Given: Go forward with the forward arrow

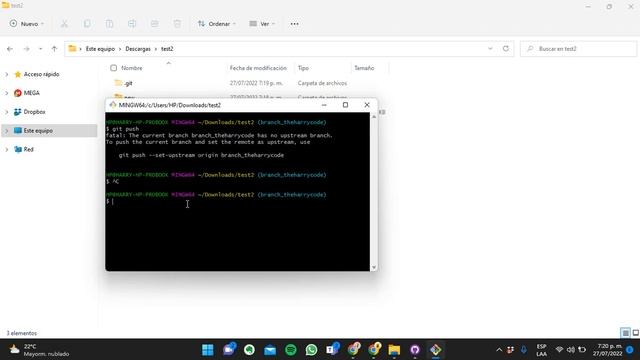Looking at the screenshot, I should coord(27,49).
